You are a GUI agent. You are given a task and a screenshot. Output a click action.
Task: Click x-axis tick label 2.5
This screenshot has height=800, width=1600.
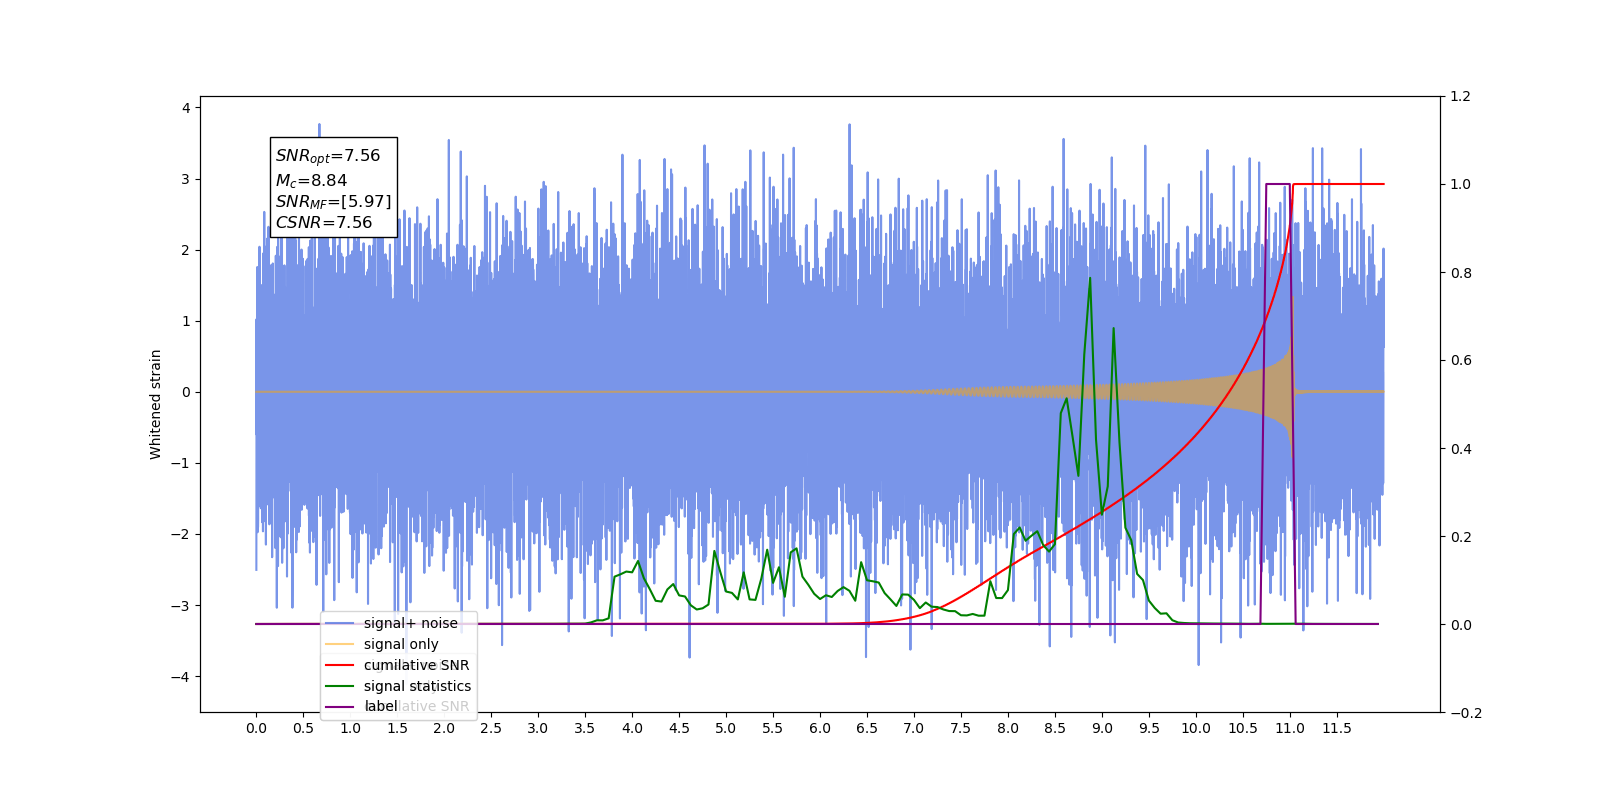[x=491, y=728]
